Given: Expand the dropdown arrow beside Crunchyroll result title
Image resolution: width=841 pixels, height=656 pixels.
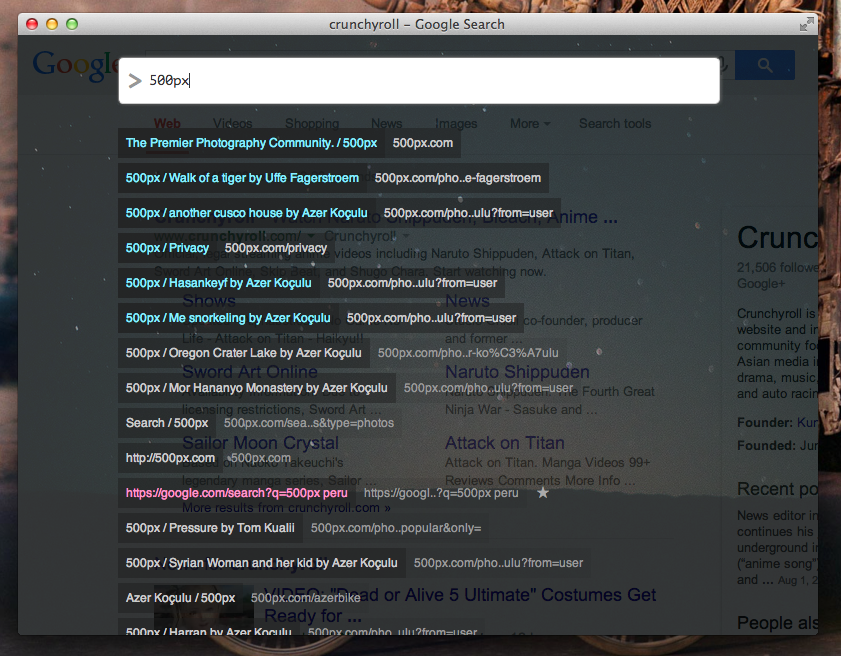Looking at the screenshot, I should 408,236.
